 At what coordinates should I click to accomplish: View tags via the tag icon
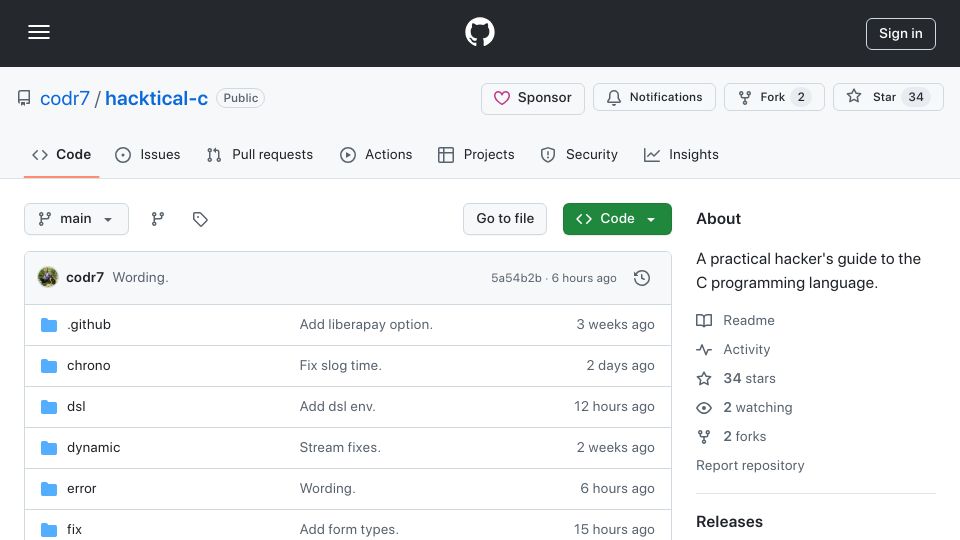pyautogui.click(x=200, y=219)
